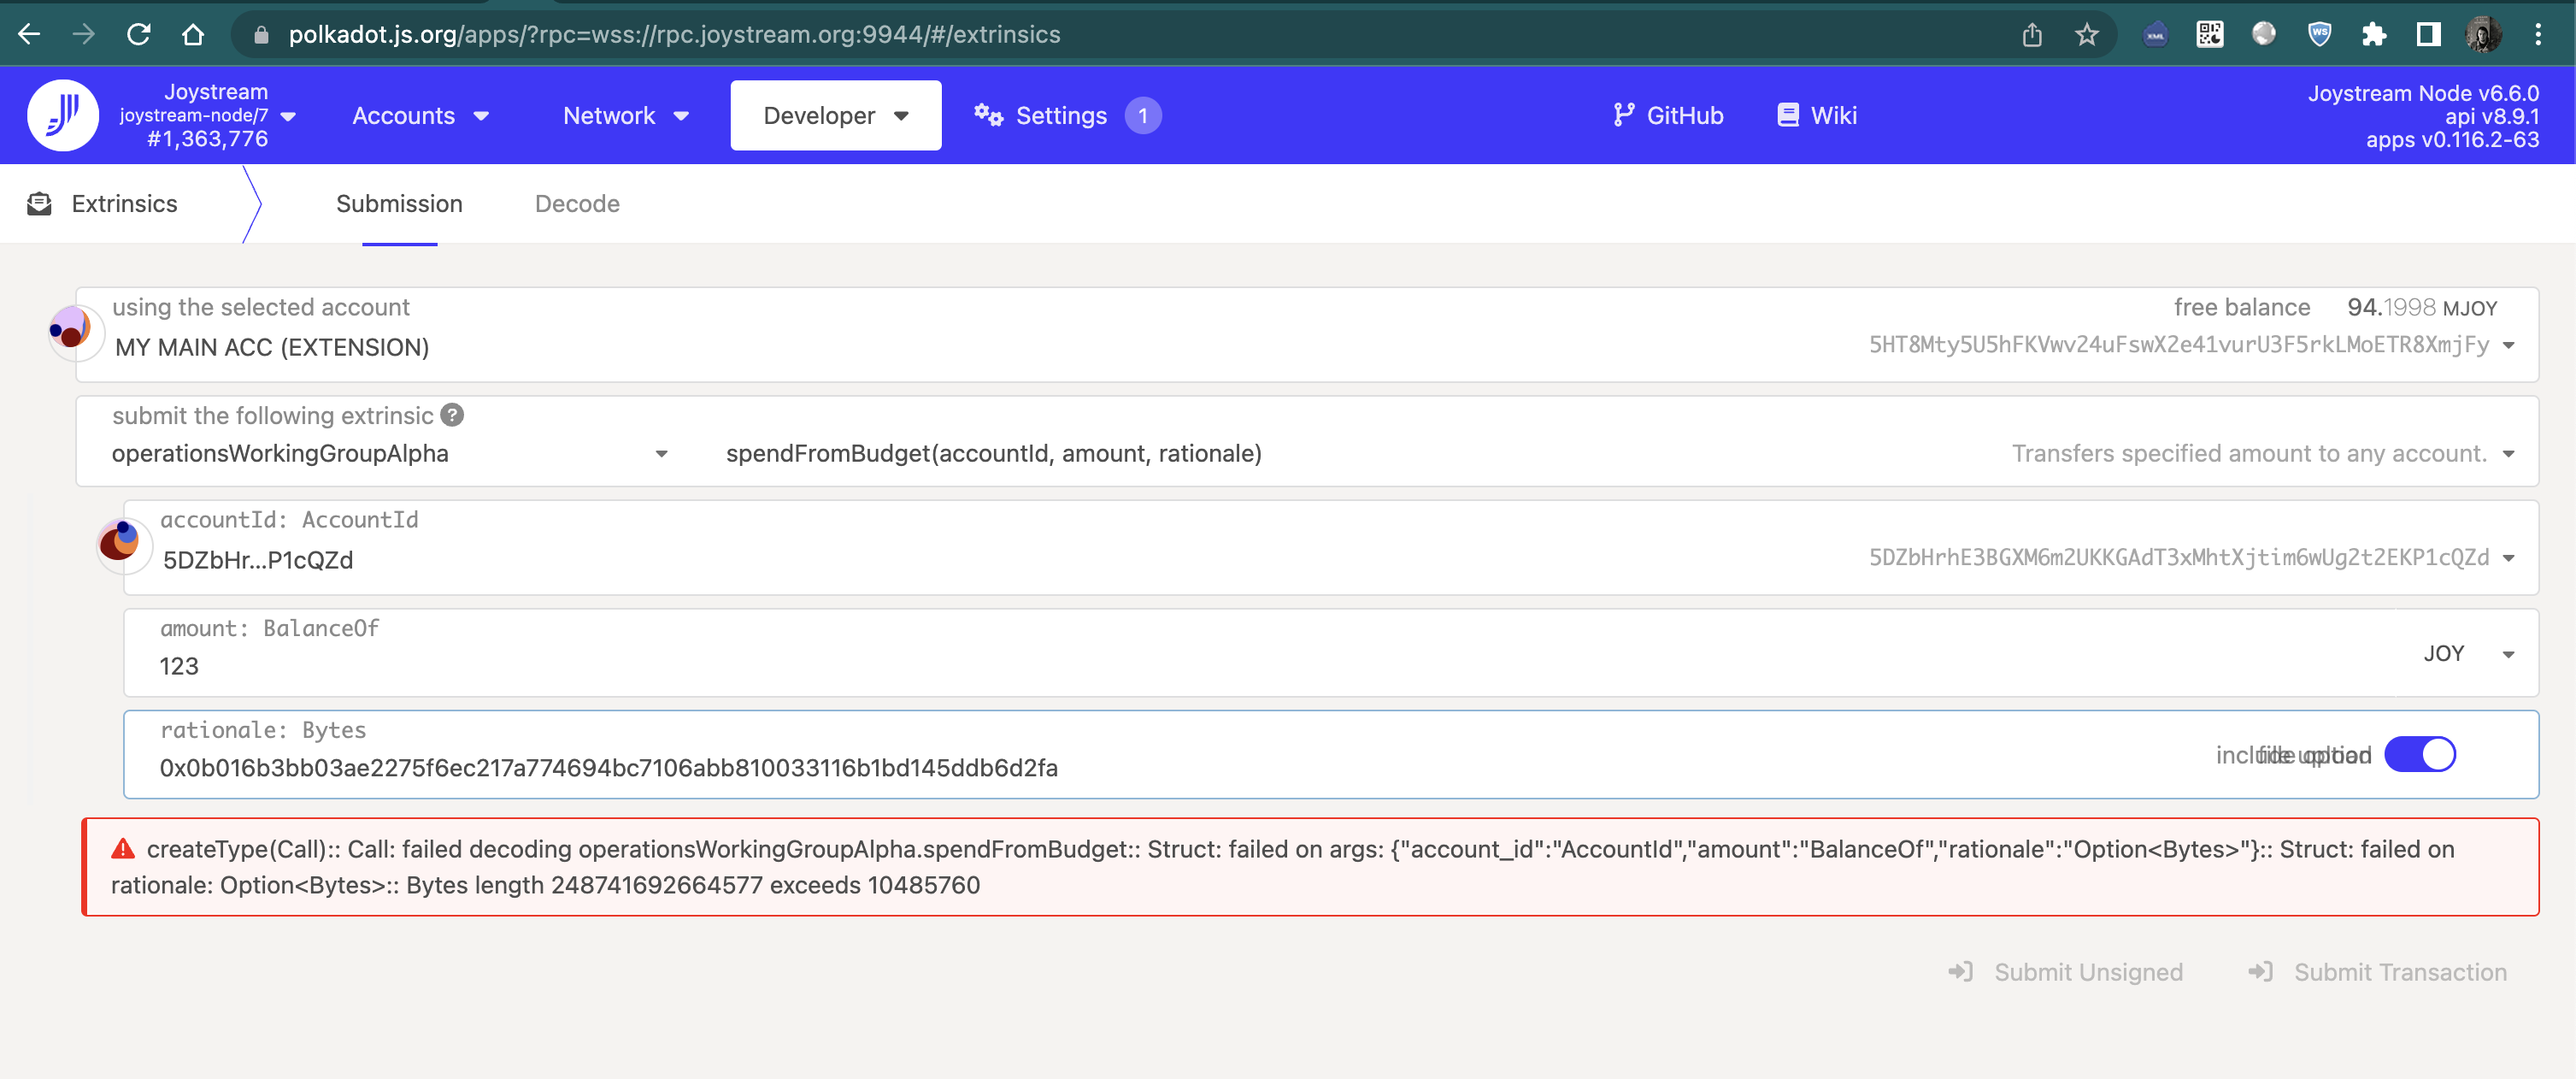2576x1079 pixels.
Task: Click the browser address bar URL
Action: [x=674, y=34]
